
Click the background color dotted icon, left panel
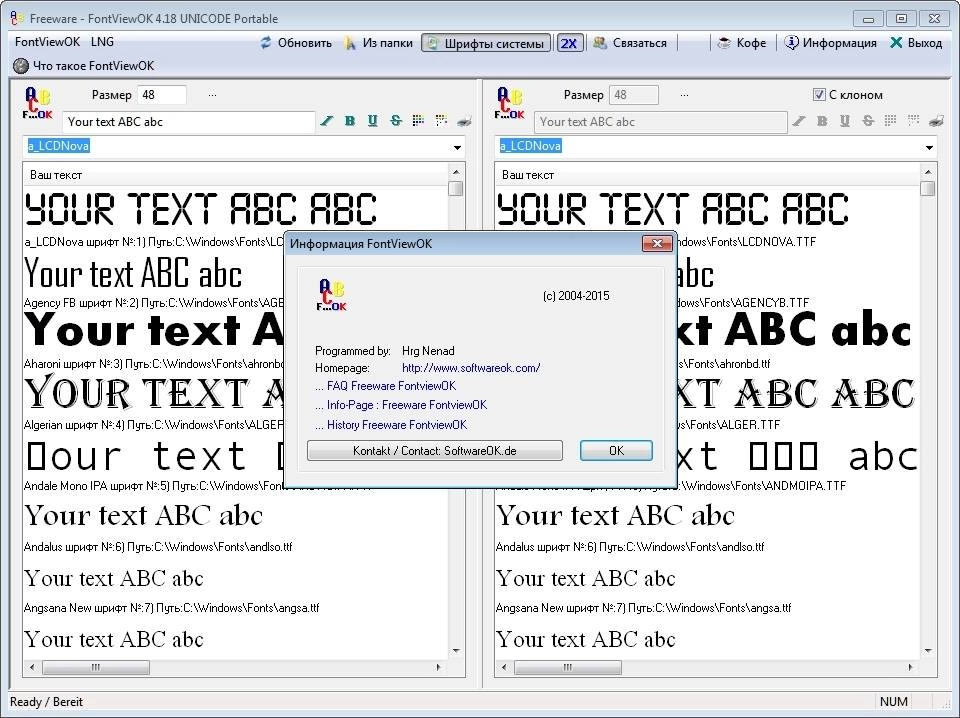[x=441, y=121]
